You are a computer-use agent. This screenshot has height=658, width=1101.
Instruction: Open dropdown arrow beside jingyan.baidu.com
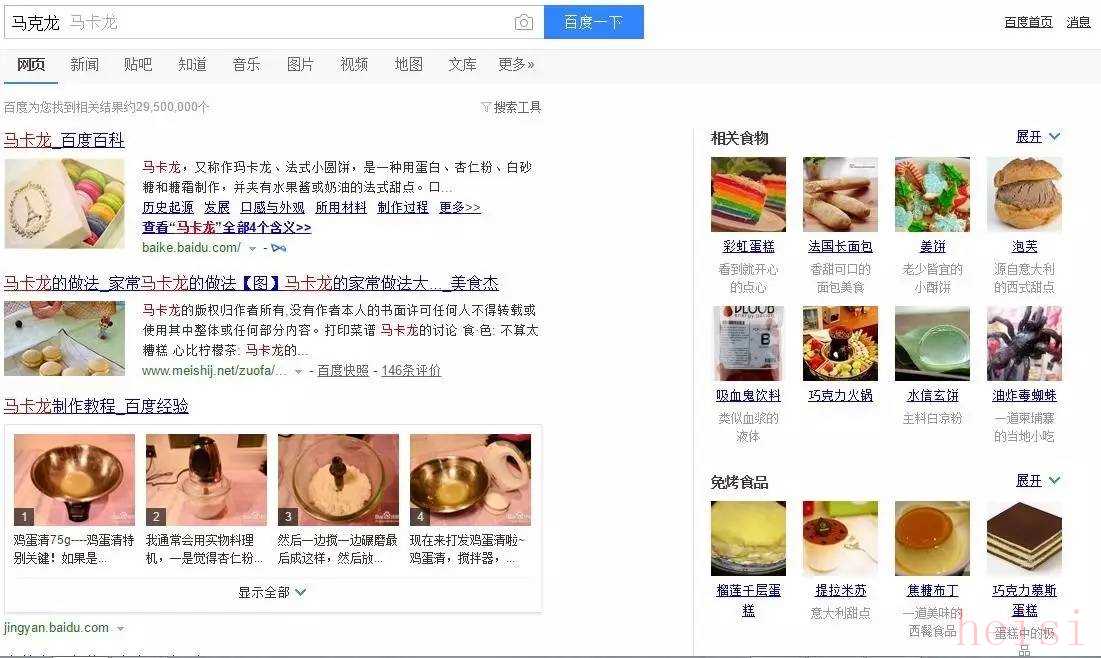click(121, 629)
